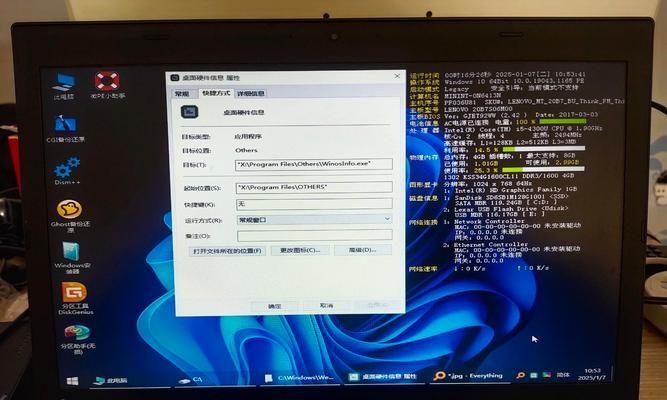Launch the CGI backup restore desktop icon
The image size is (667, 400).
coord(66,129)
